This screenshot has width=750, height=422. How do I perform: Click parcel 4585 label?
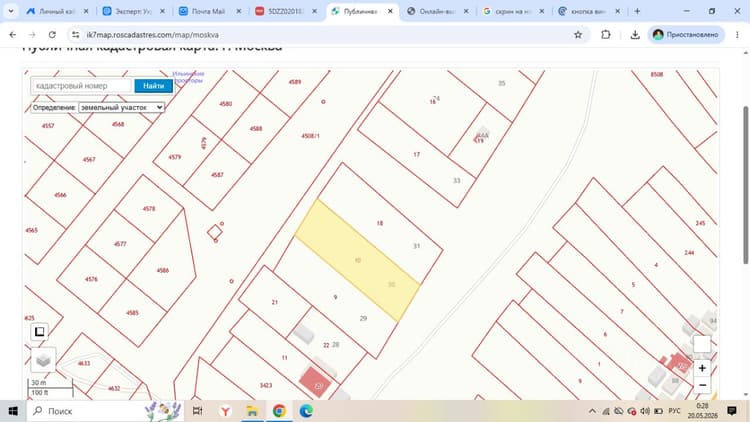[x=132, y=313]
